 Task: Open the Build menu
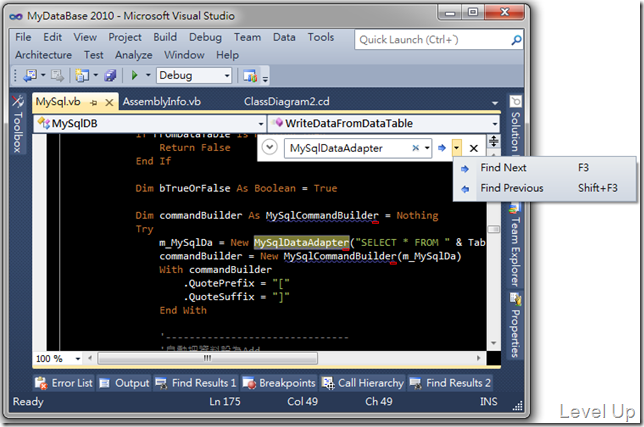[x=165, y=37]
